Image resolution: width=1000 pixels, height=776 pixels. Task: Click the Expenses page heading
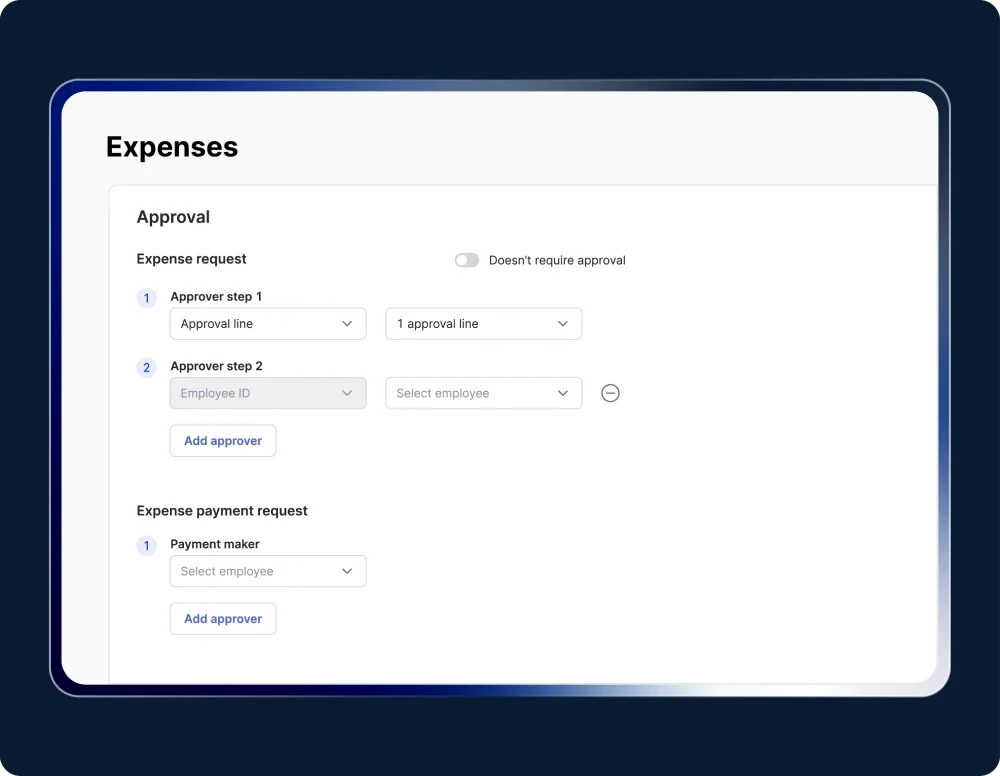click(172, 147)
